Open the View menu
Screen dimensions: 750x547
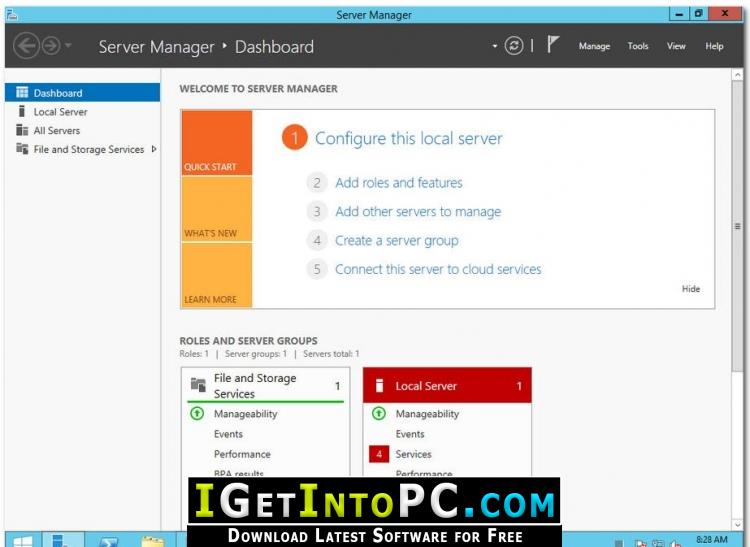676,46
